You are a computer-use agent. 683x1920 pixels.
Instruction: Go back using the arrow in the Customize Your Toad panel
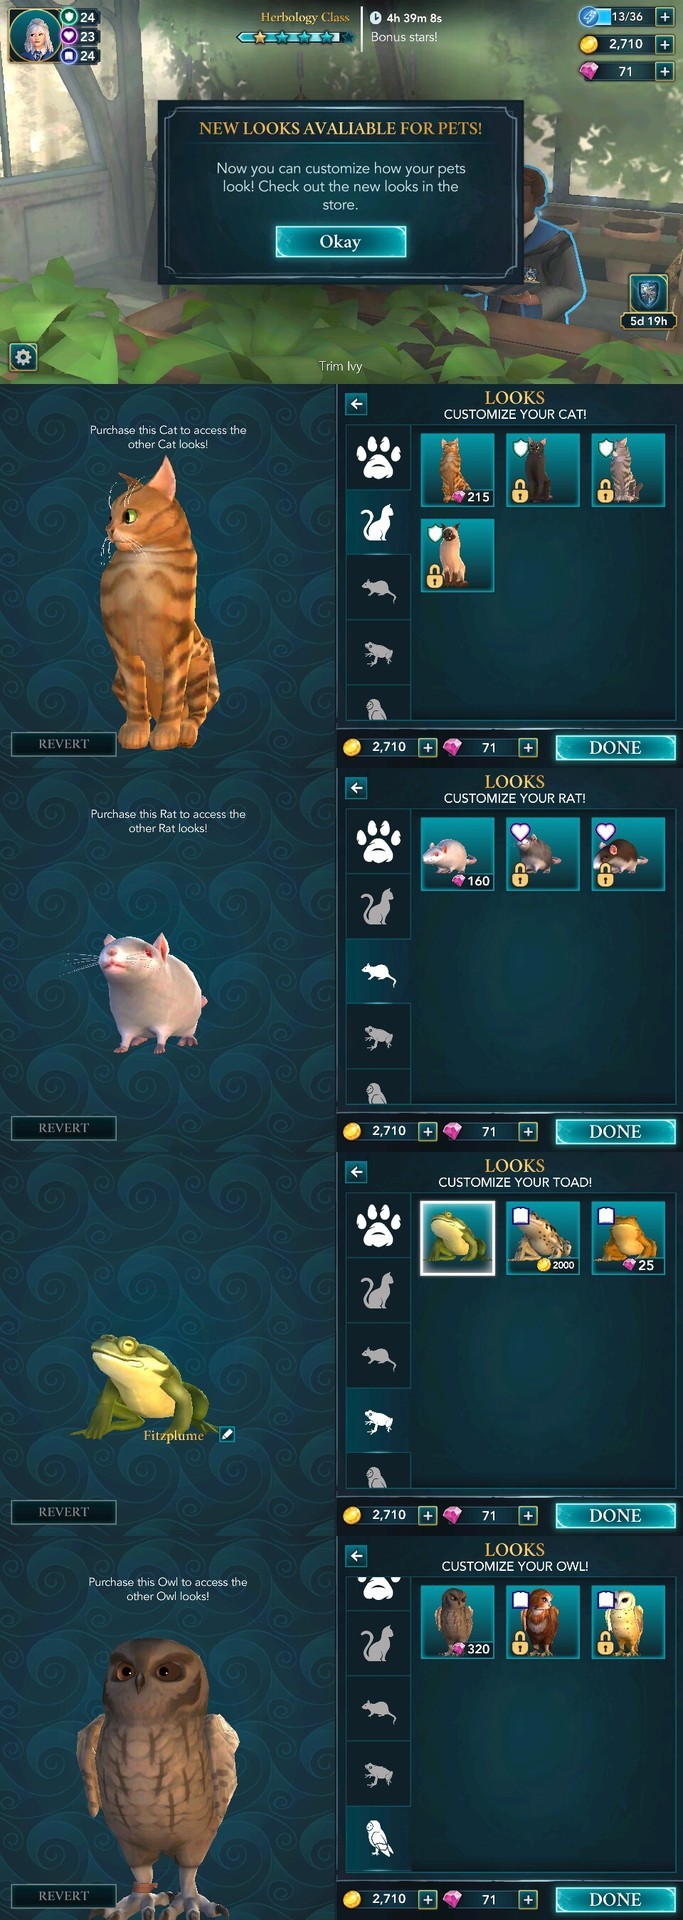coord(356,1172)
